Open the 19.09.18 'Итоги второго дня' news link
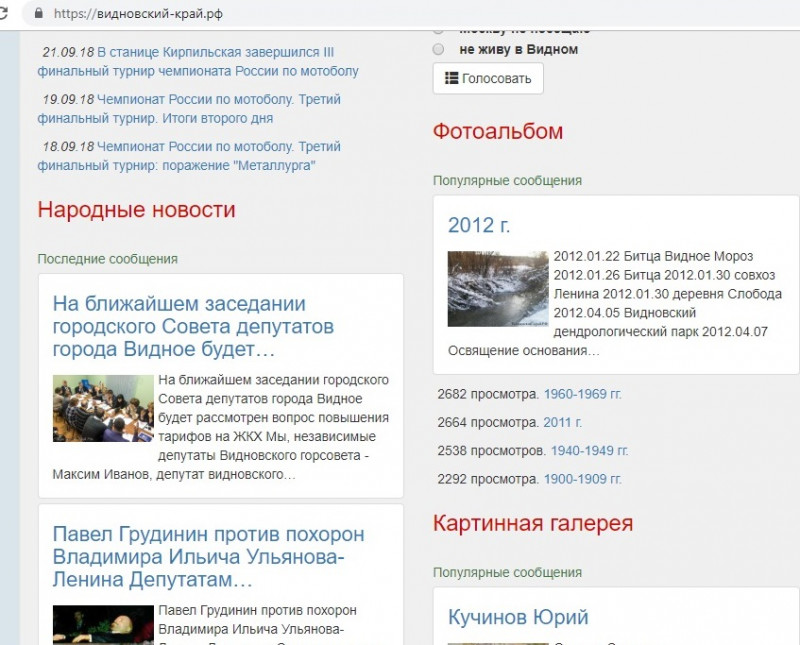 tap(189, 109)
